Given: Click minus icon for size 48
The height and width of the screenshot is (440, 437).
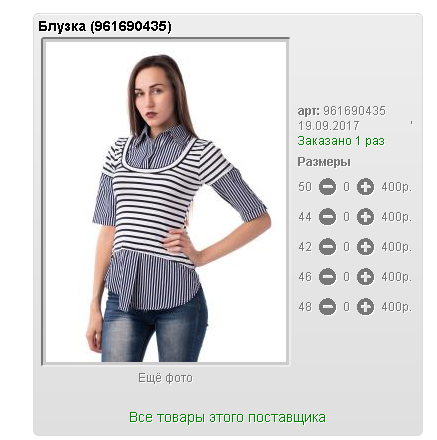Looking at the screenshot, I should pyautogui.click(x=327, y=307).
